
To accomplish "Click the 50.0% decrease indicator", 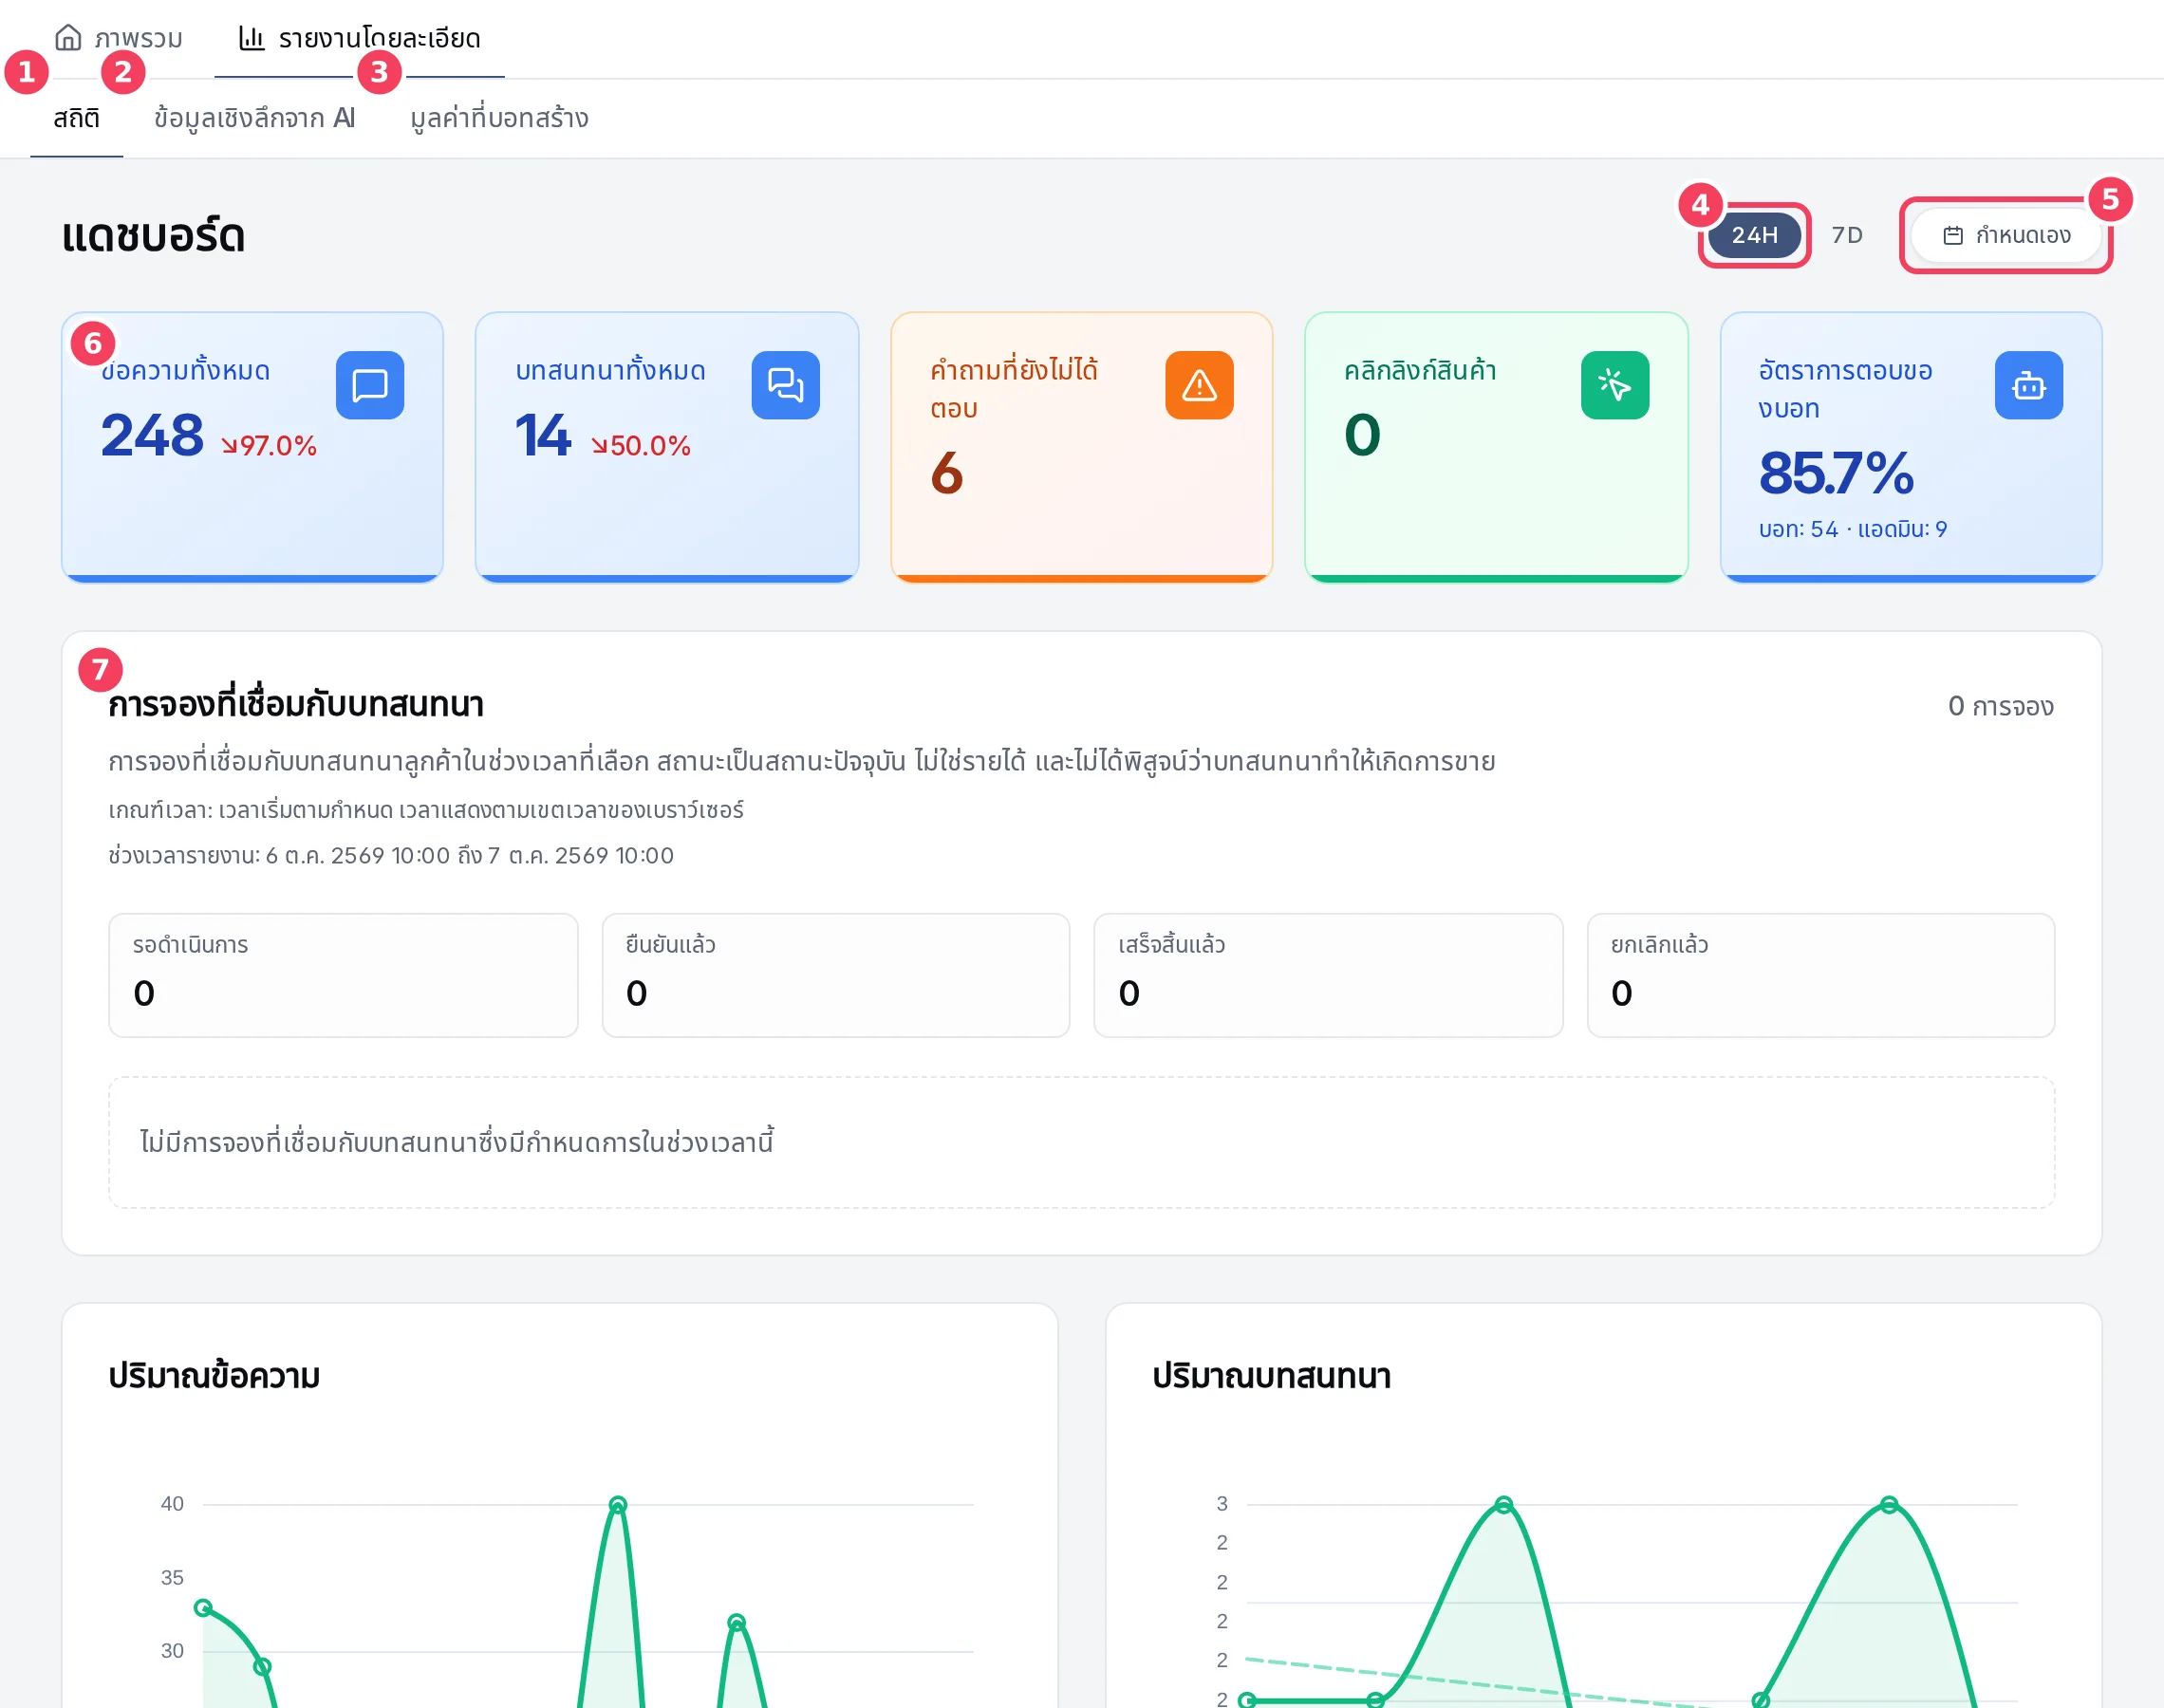I will point(640,445).
